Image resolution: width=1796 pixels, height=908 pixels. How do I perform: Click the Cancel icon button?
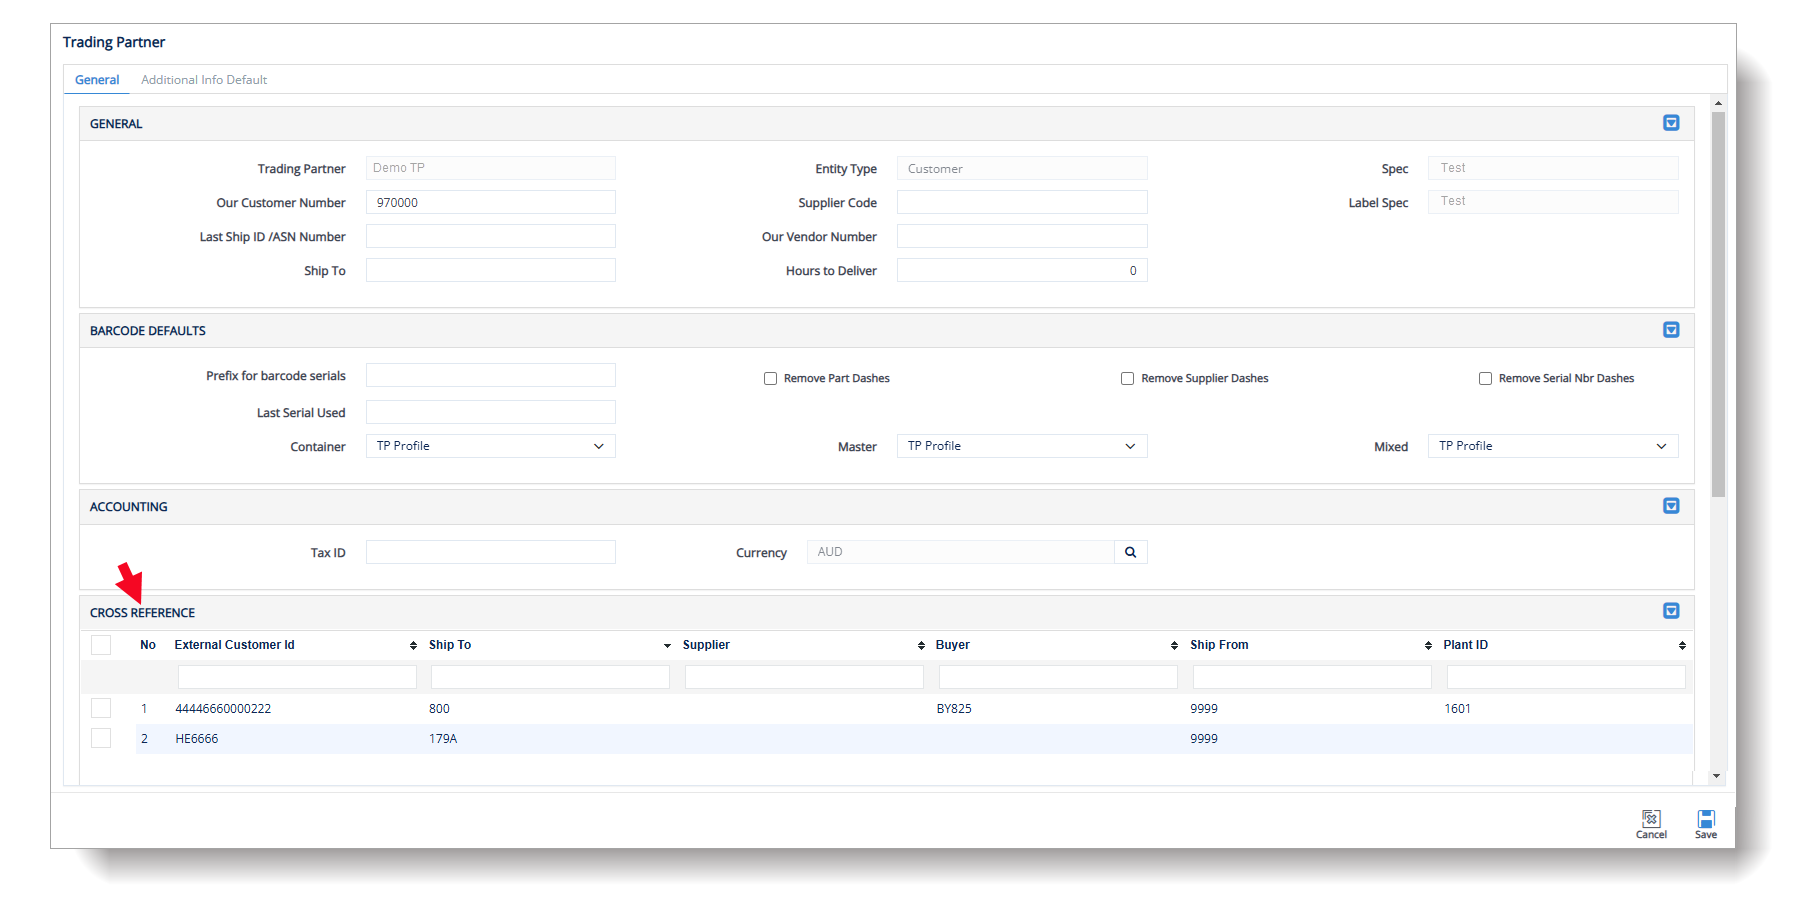(x=1651, y=824)
